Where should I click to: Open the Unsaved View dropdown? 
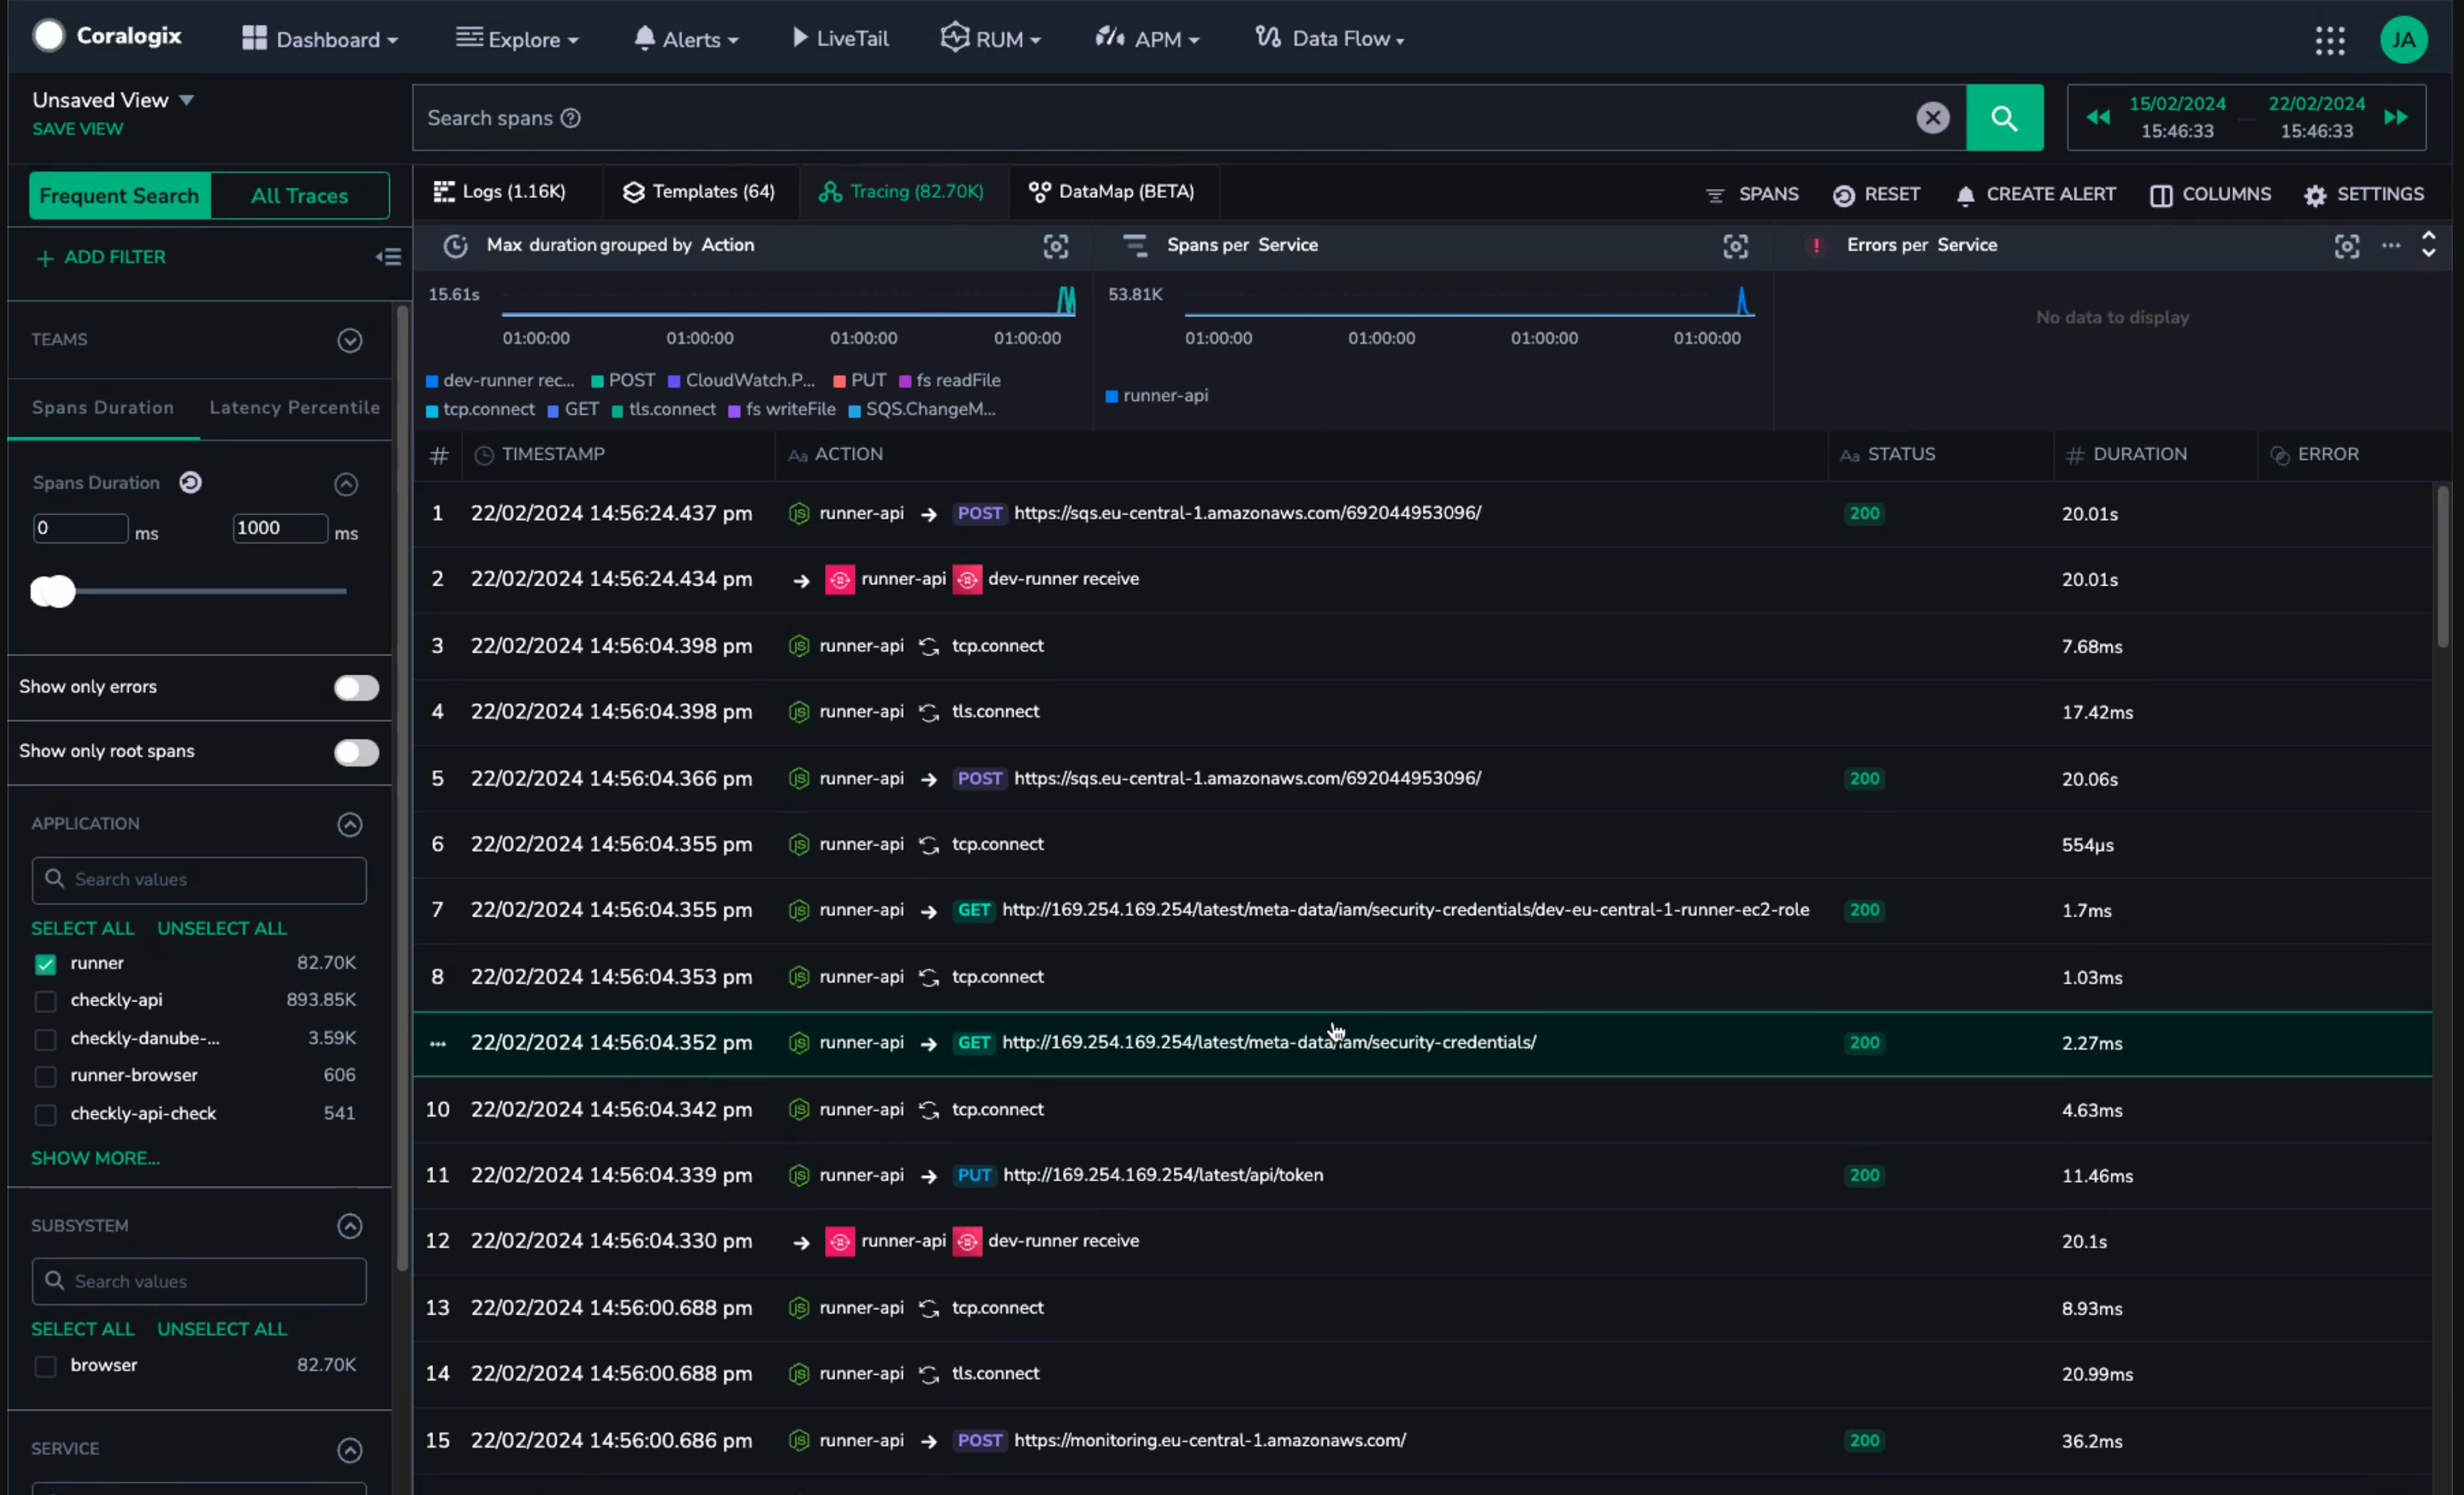click(186, 100)
